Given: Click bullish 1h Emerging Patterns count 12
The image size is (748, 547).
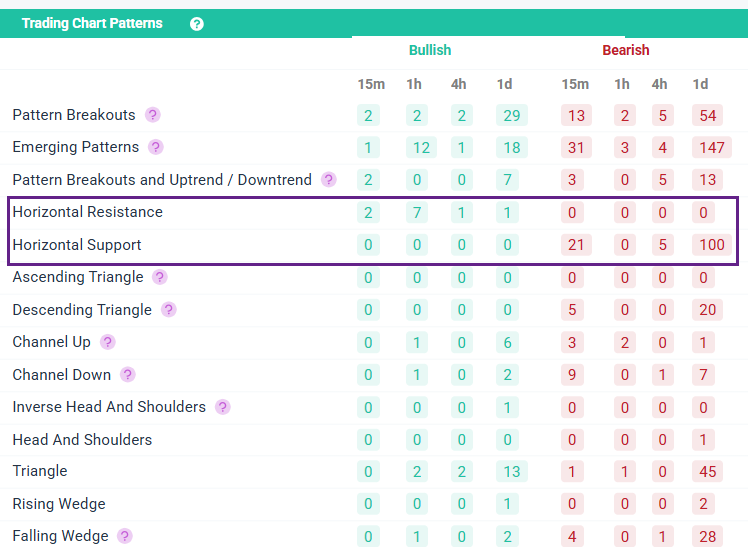Looking at the screenshot, I should pyautogui.click(x=422, y=148).
